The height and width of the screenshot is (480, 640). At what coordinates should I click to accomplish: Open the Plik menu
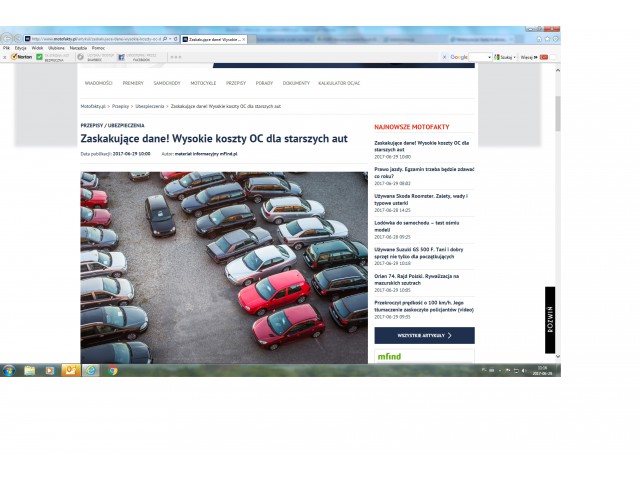7,48
